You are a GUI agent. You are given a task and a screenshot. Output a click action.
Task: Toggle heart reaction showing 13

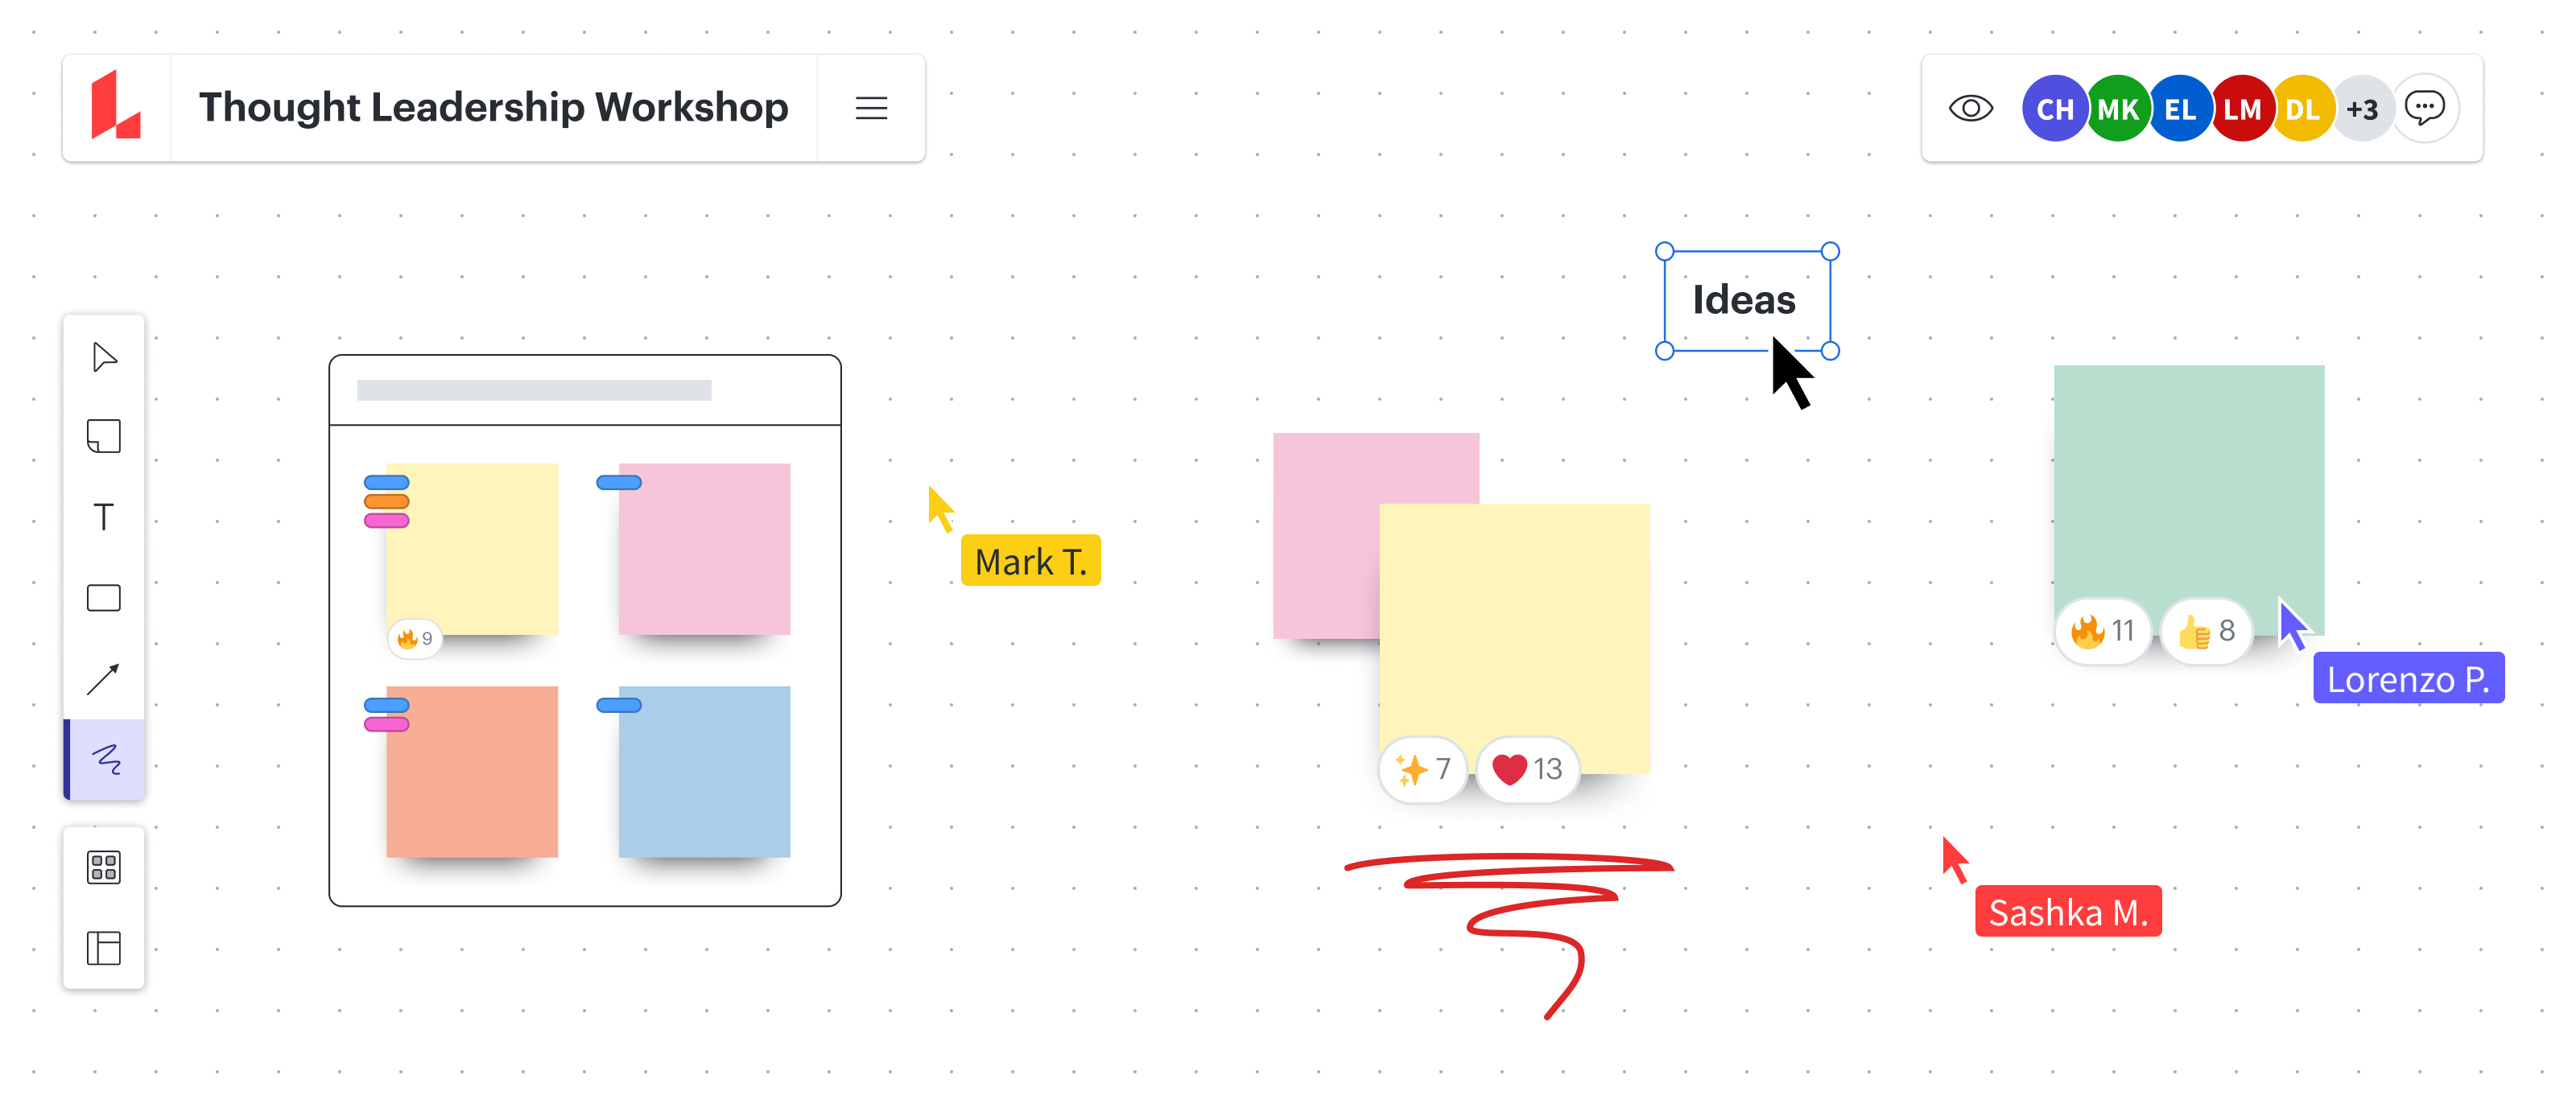(x=1527, y=769)
